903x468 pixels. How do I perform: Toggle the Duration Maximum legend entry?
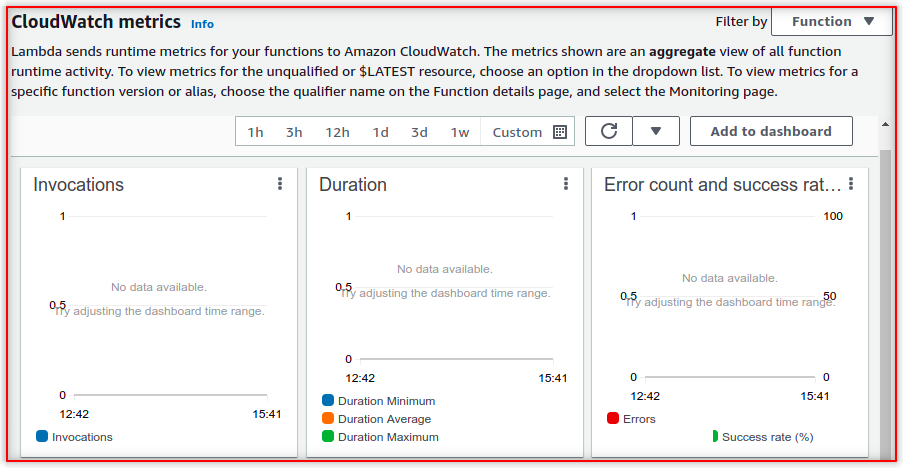(x=379, y=437)
